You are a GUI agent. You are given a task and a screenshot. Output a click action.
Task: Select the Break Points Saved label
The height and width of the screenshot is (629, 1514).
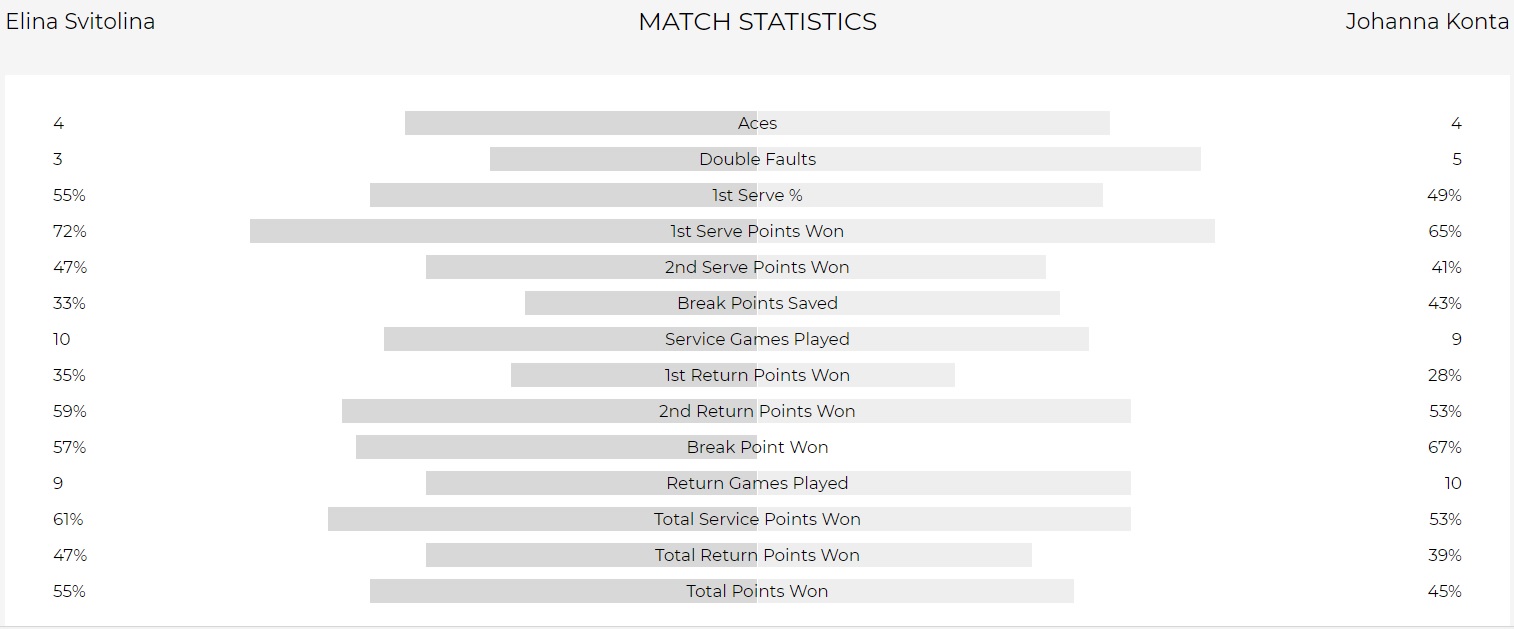757,303
